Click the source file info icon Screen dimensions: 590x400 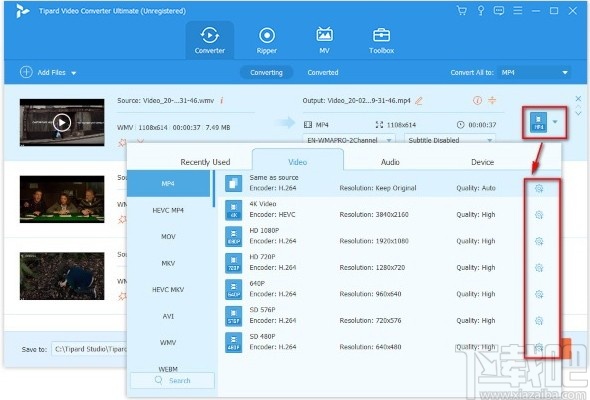[x=222, y=100]
